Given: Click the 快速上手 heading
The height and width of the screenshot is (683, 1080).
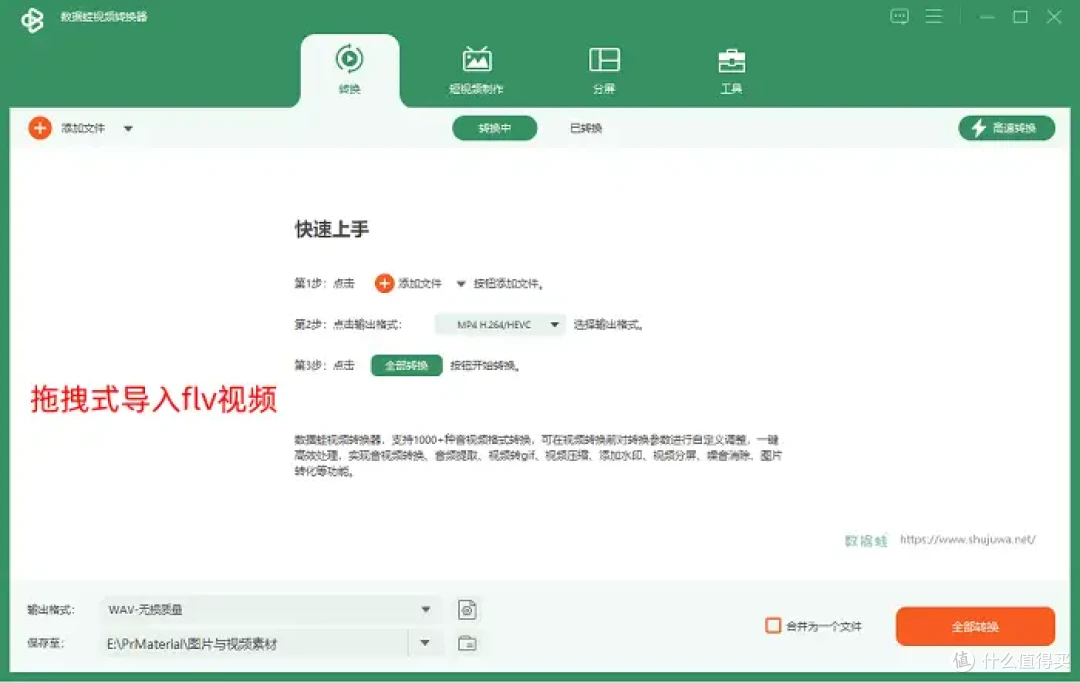Looking at the screenshot, I should 332,229.
